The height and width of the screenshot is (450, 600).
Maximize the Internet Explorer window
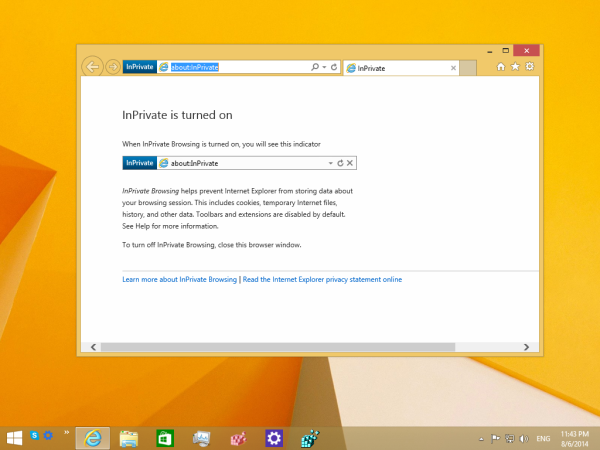[x=505, y=51]
